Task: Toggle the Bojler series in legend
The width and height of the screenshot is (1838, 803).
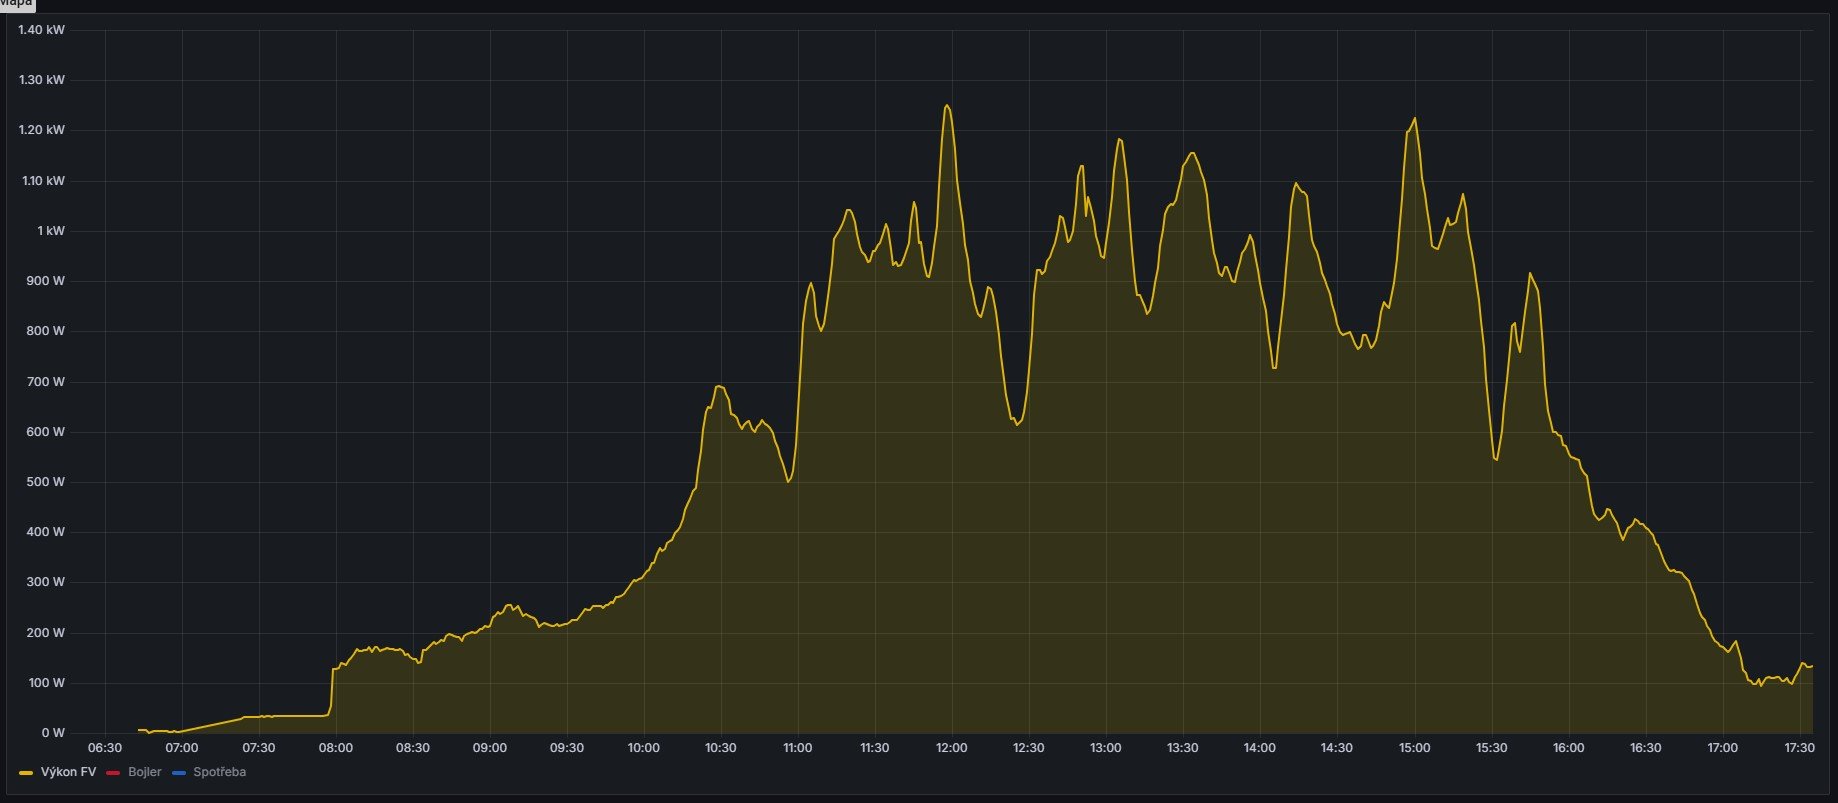Action: pyautogui.click(x=144, y=772)
